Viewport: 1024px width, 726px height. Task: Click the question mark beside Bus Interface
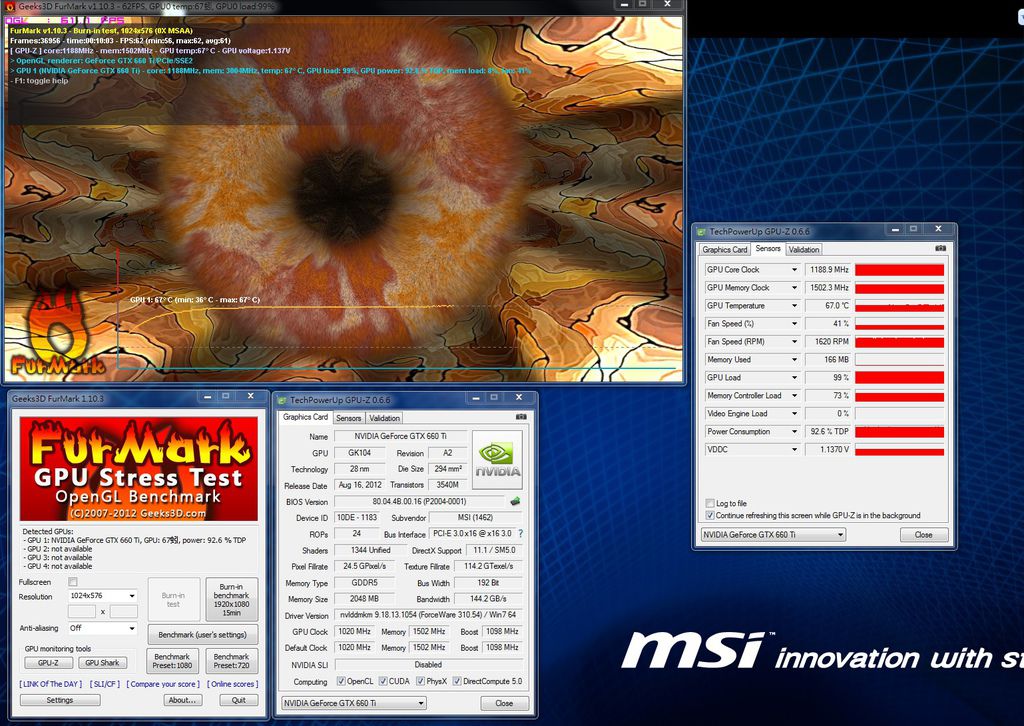(x=520, y=533)
